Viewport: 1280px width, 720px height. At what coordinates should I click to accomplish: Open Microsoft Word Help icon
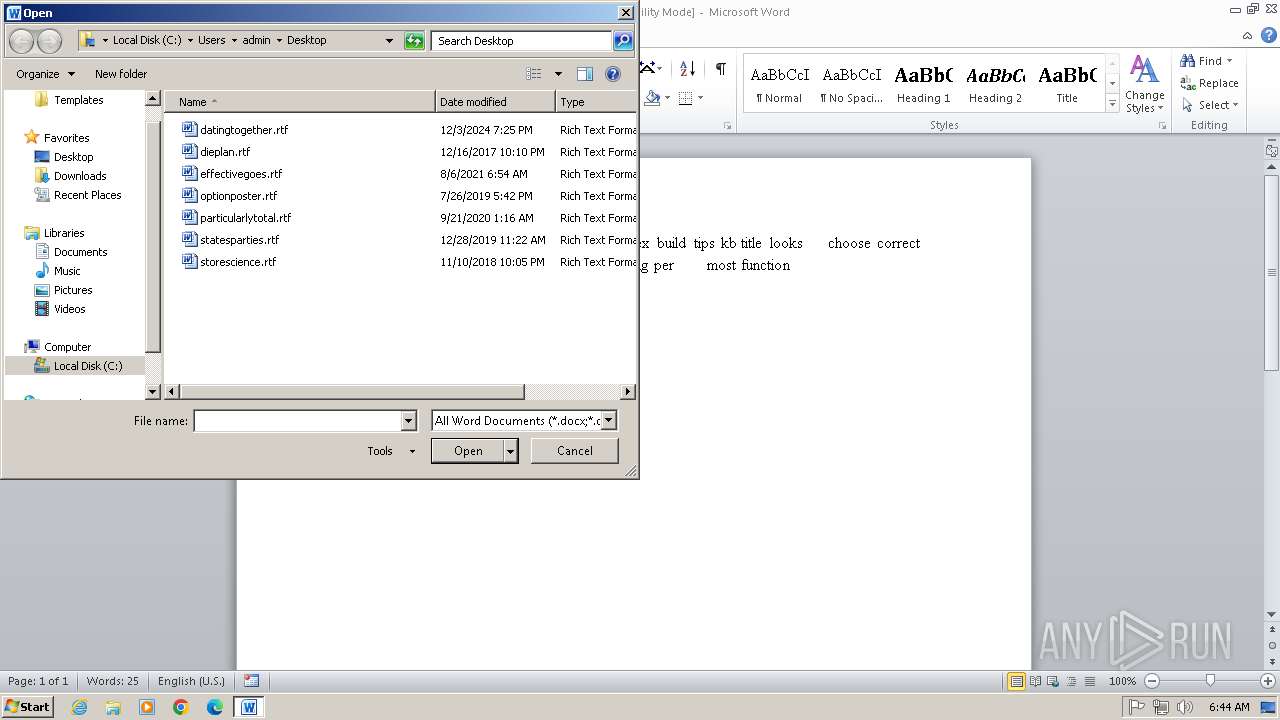click(x=1268, y=35)
